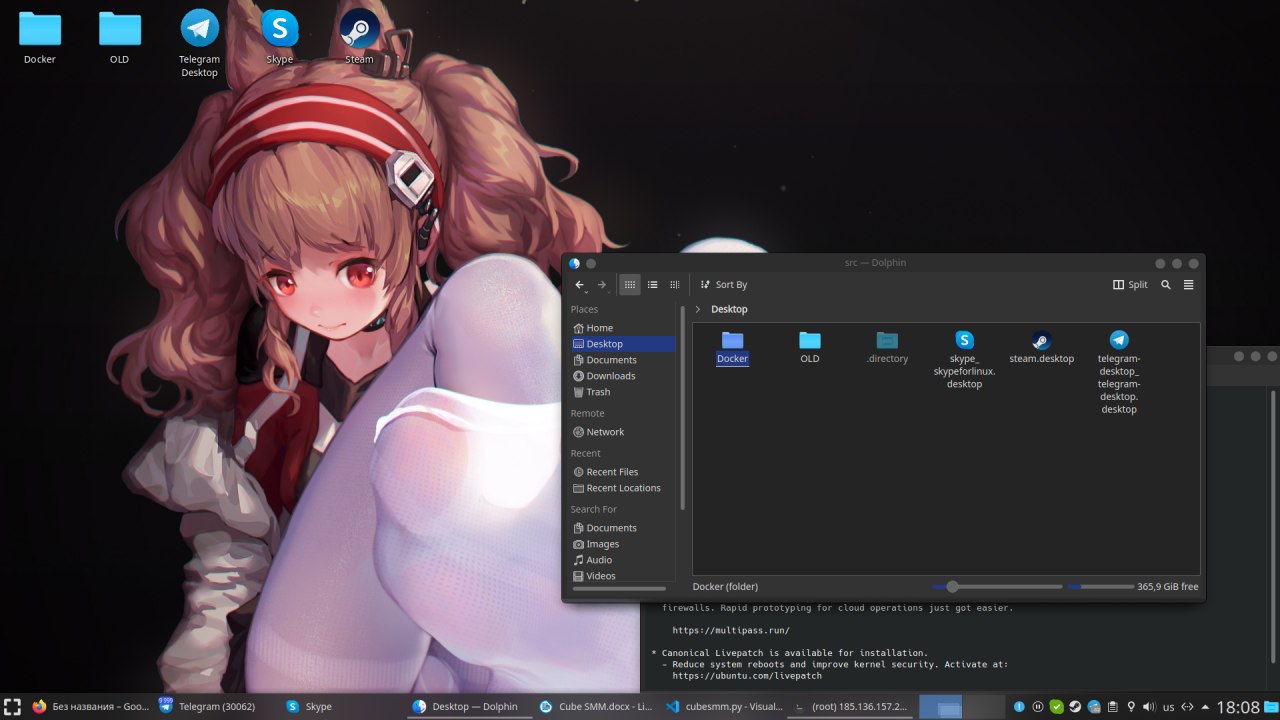
Task: Select the Docker folder in Dolphin
Action: tap(732, 347)
